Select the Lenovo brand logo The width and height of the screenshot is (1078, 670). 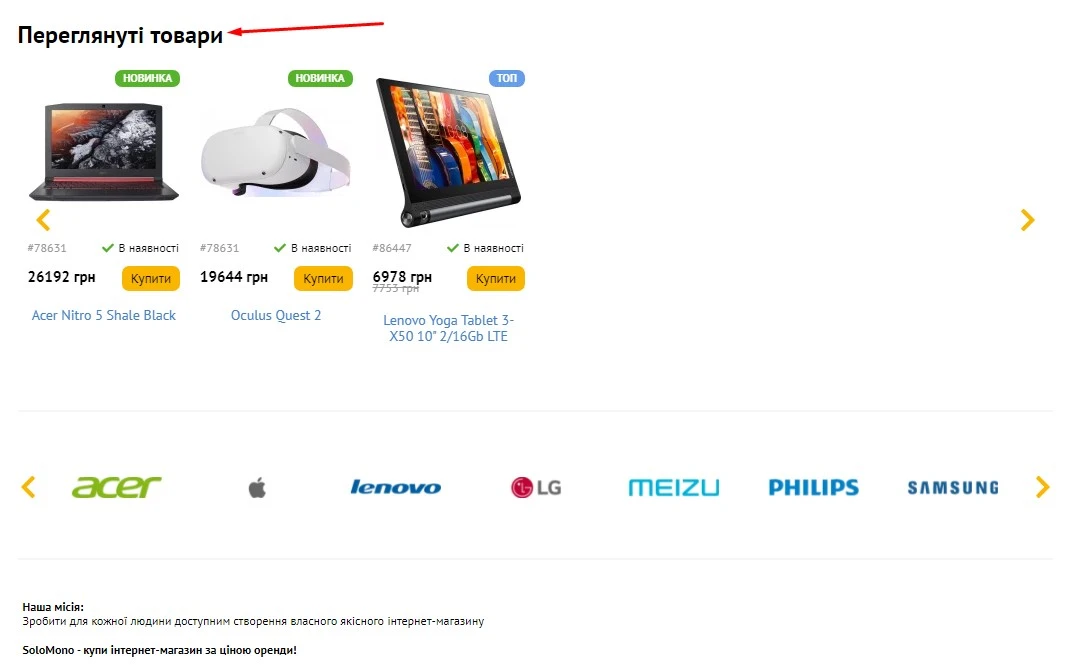point(395,487)
